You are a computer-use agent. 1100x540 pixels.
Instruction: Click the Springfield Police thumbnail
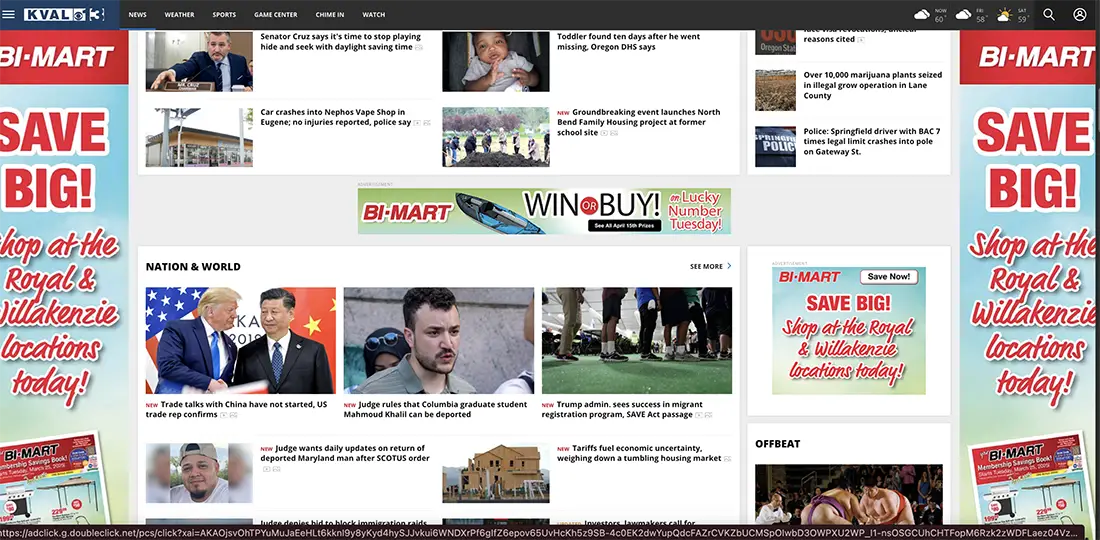pyautogui.click(x=775, y=146)
